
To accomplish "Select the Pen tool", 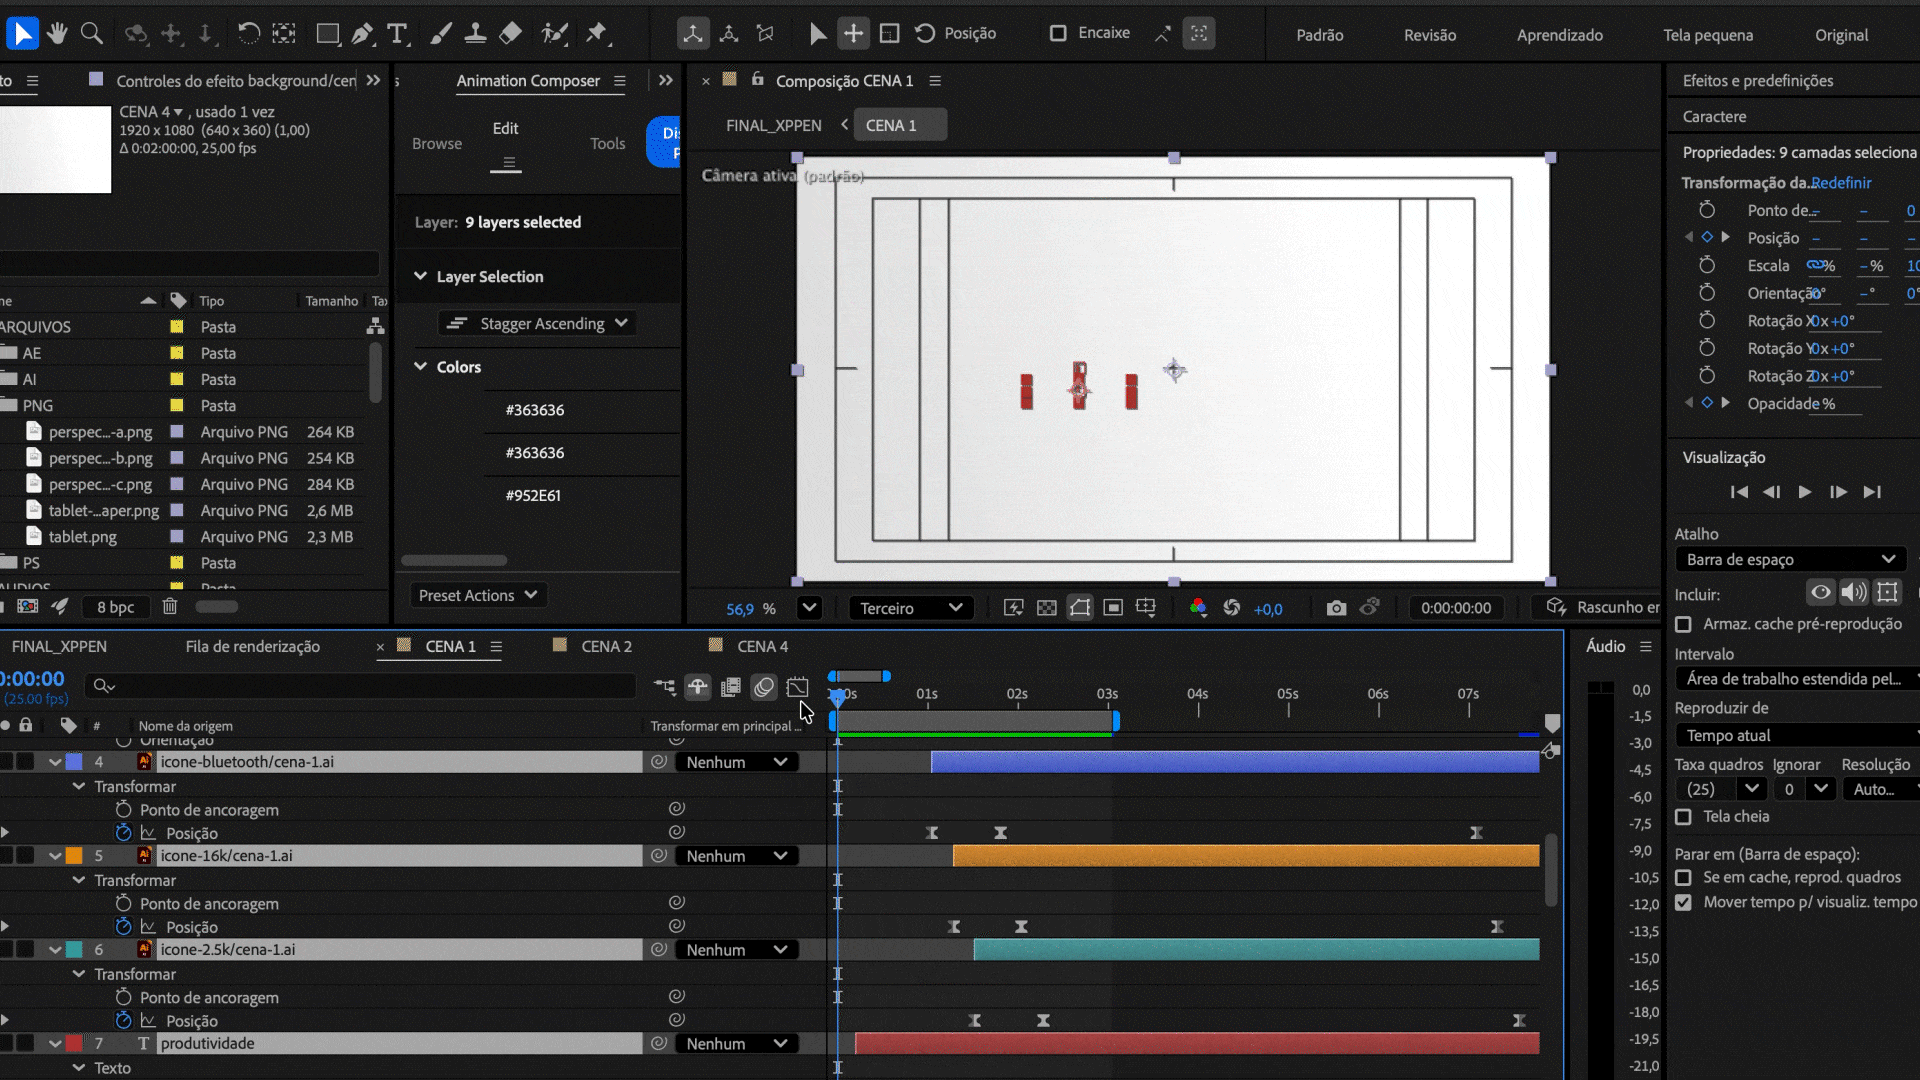I will [362, 33].
